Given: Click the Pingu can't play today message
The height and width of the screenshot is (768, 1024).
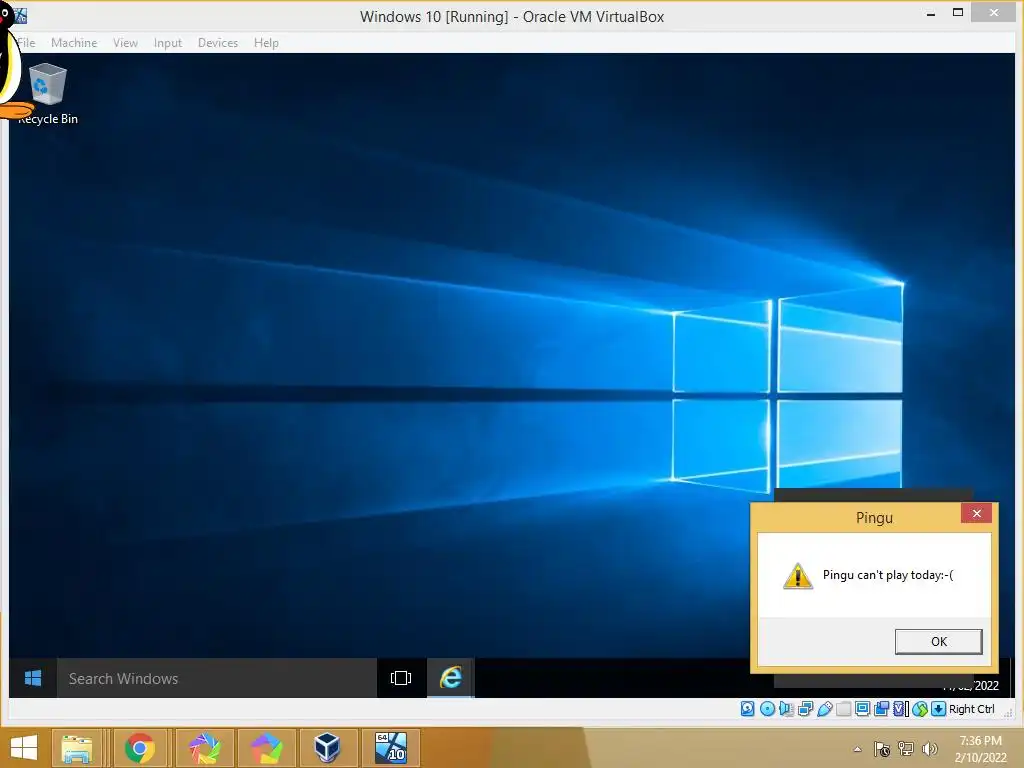Looking at the screenshot, I should pos(888,575).
